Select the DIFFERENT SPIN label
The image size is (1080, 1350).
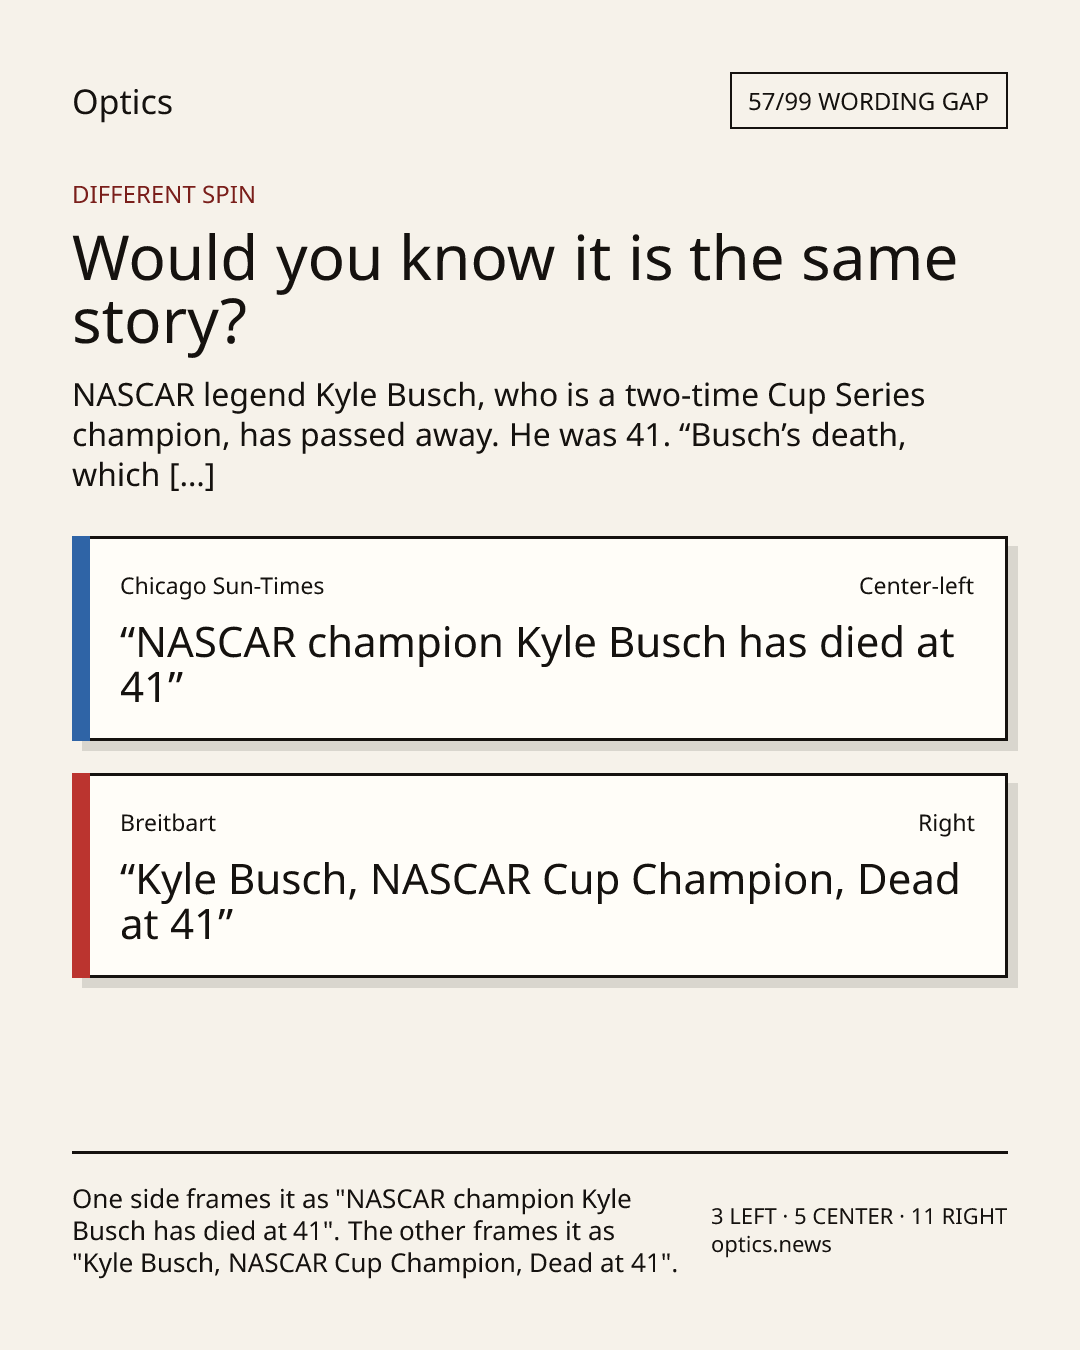click(164, 194)
